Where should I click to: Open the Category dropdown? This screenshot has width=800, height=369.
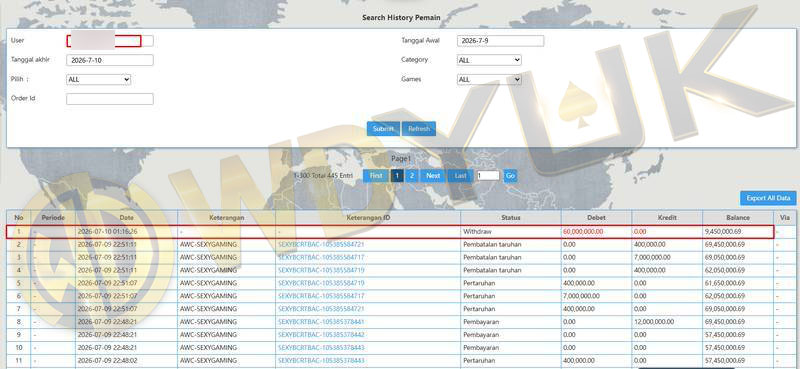489,60
